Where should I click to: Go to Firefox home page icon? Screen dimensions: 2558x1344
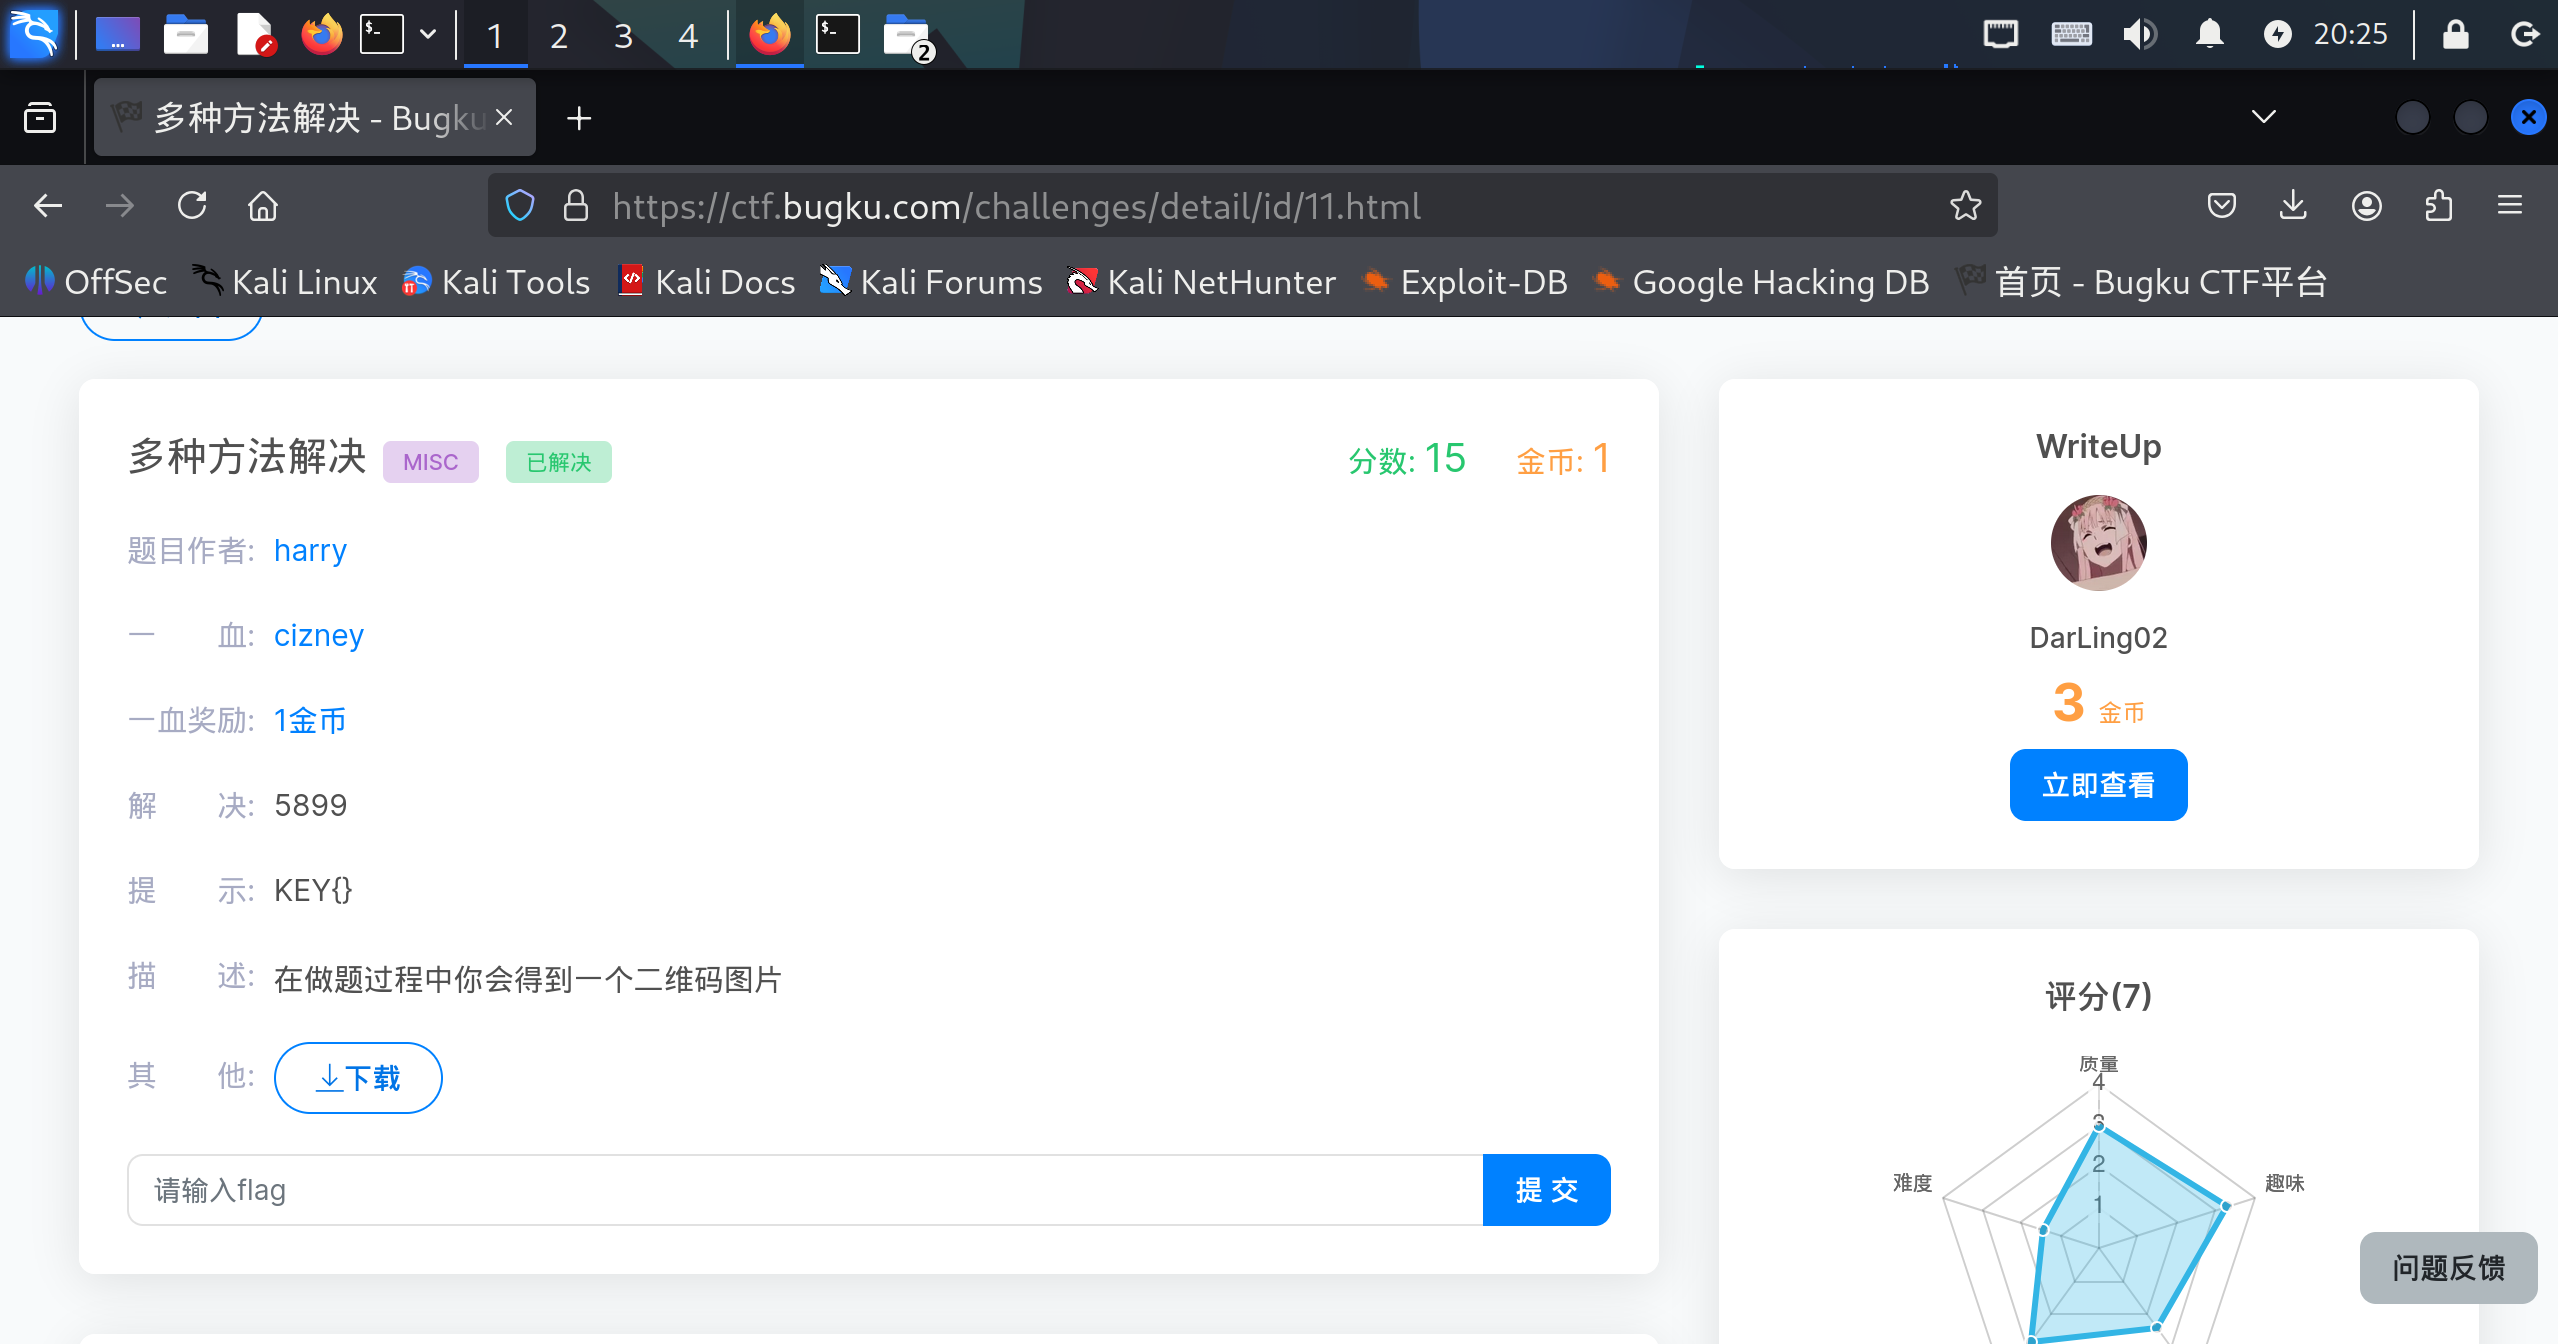tap(263, 206)
